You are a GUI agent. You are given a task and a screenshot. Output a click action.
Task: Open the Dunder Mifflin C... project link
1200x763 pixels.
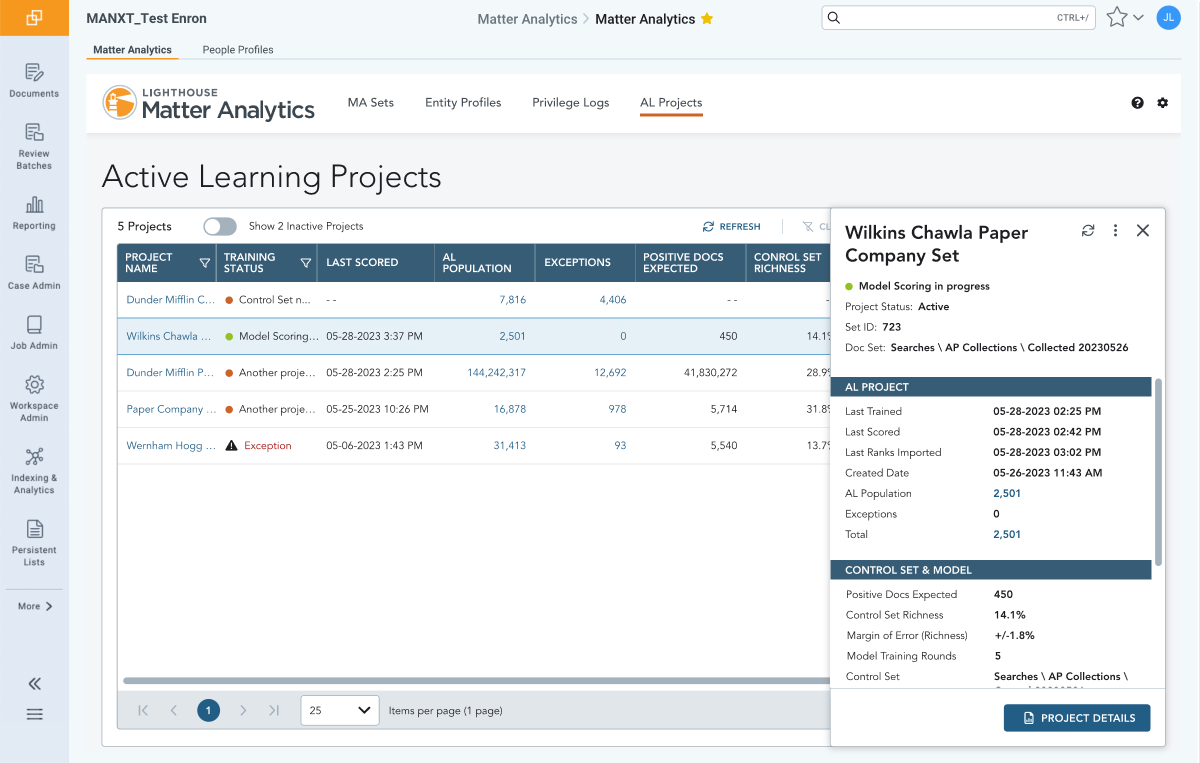171,300
